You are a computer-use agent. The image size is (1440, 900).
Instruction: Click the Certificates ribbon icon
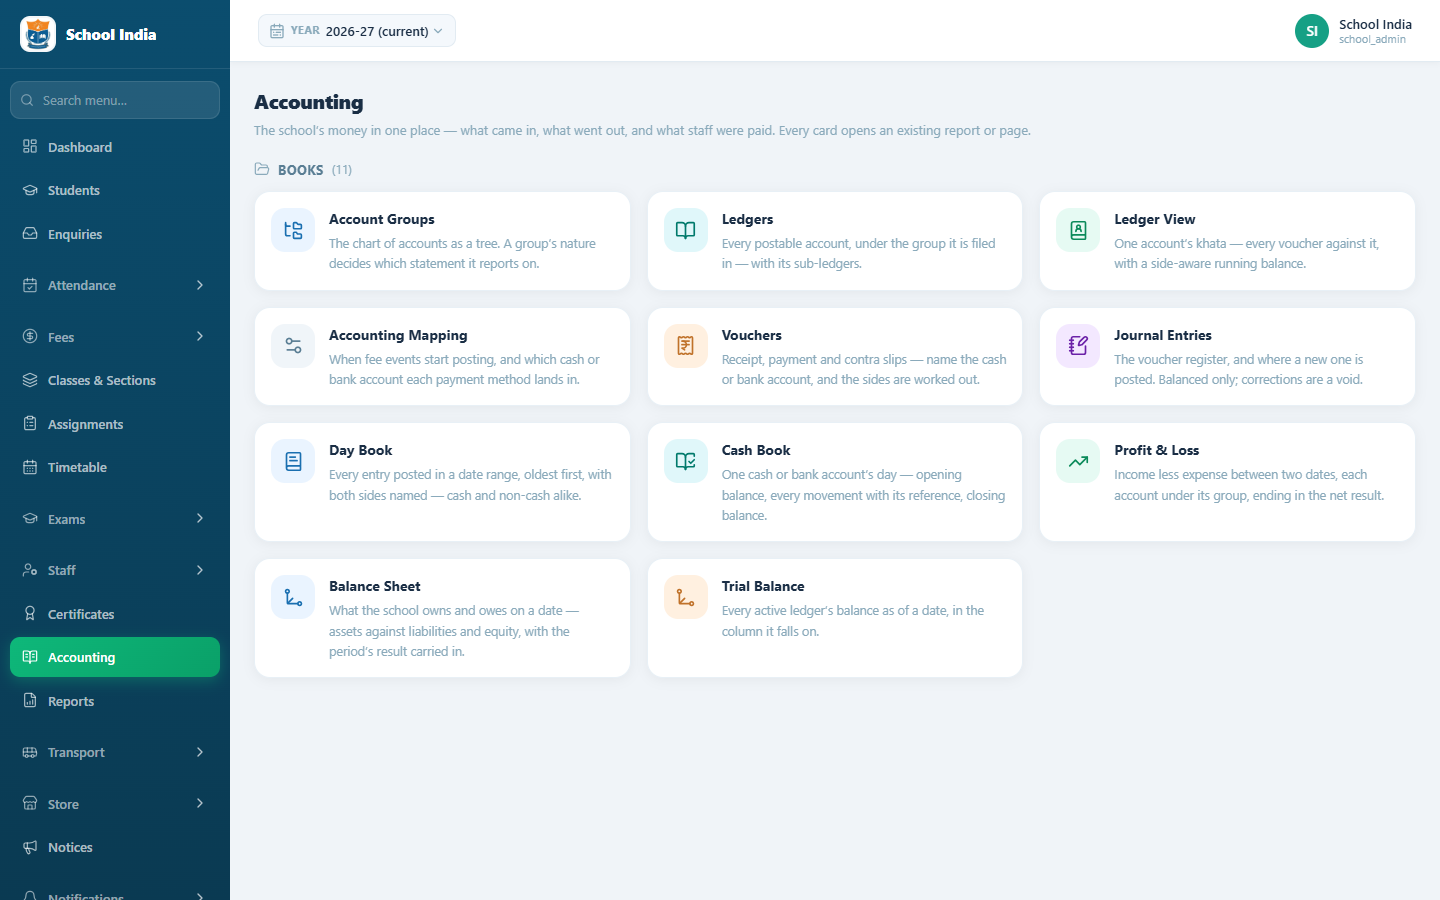30,614
